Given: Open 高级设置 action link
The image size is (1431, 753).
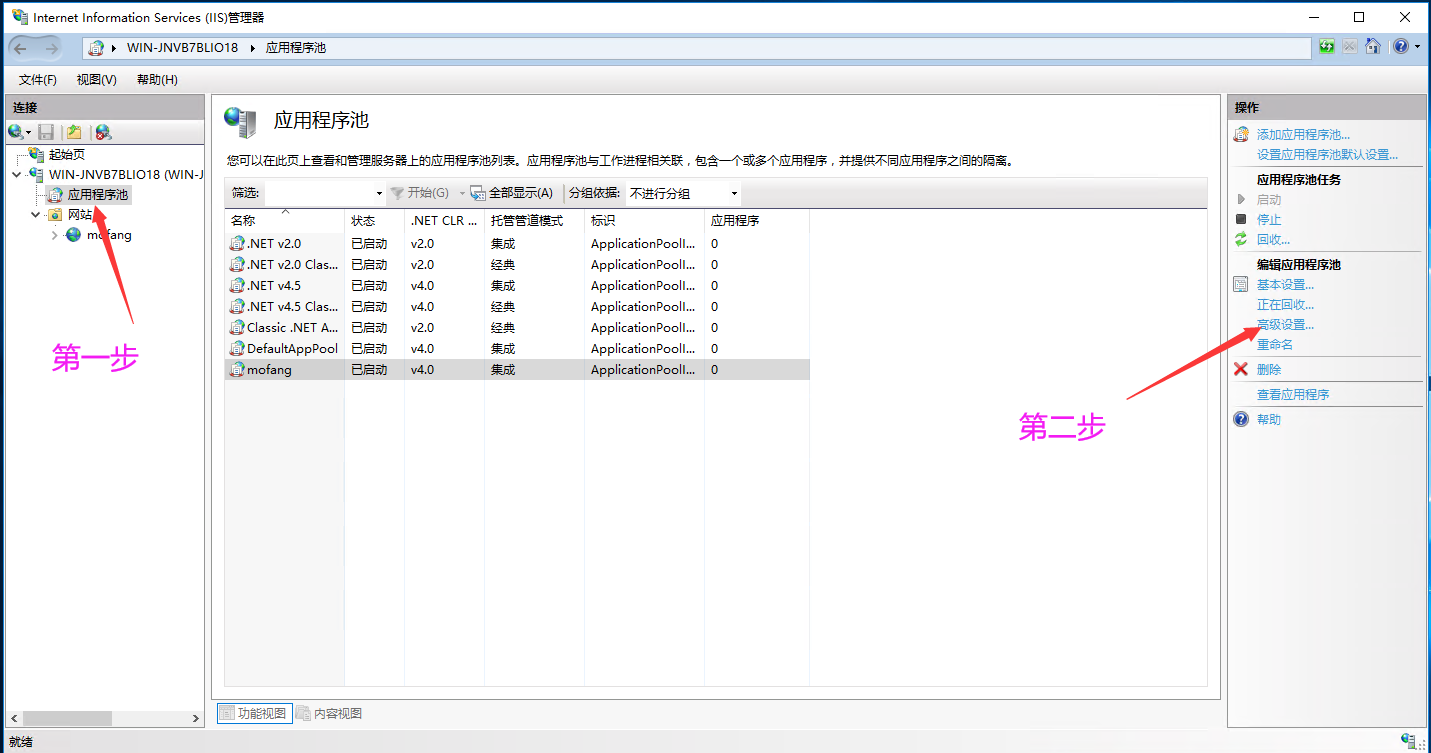Looking at the screenshot, I should point(1285,324).
